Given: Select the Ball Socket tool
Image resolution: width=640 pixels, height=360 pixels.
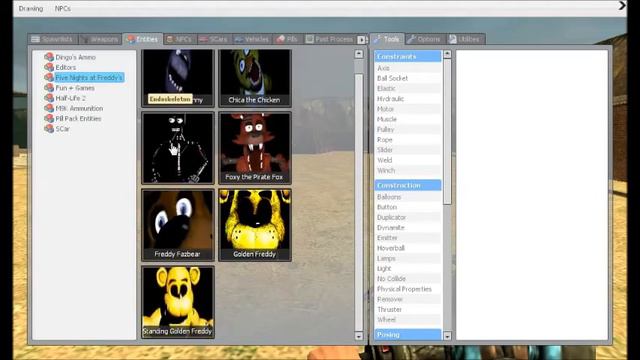Looking at the screenshot, I should (x=408, y=78).
